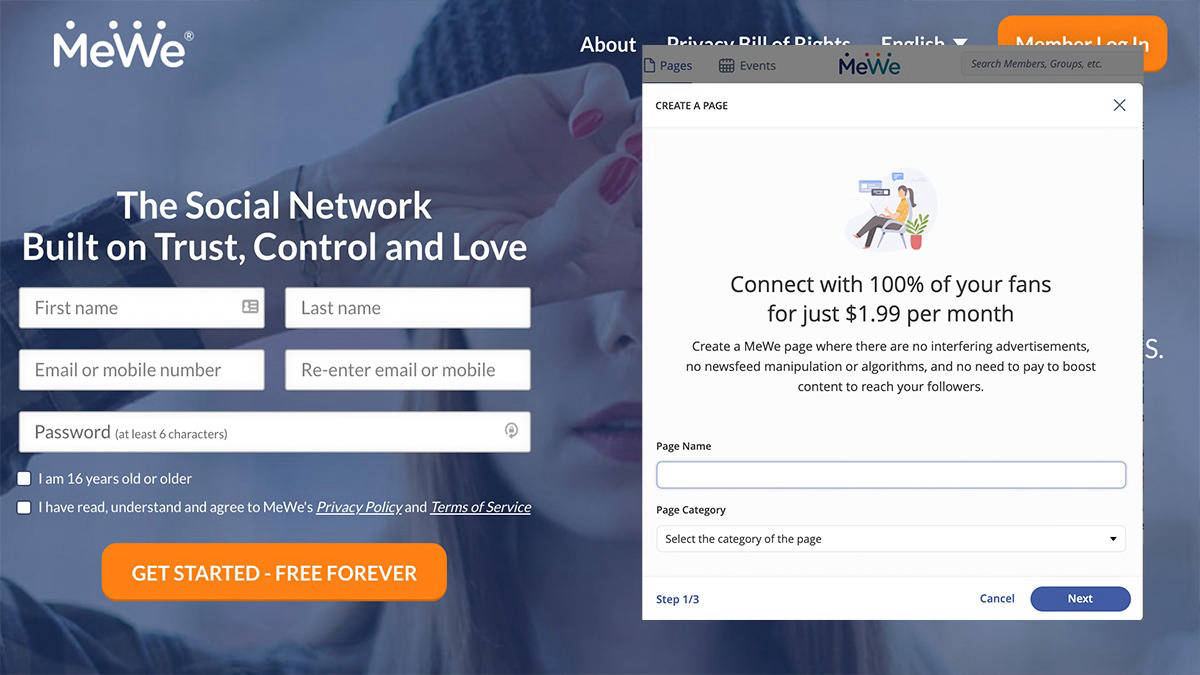This screenshot has height=675, width=1200.
Task: Click the Cancel link in dialog
Action: click(997, 599)
